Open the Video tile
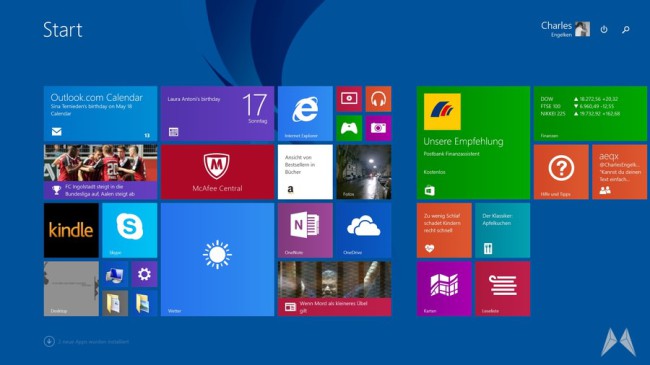The image size is (650, 365). (349, 99)
